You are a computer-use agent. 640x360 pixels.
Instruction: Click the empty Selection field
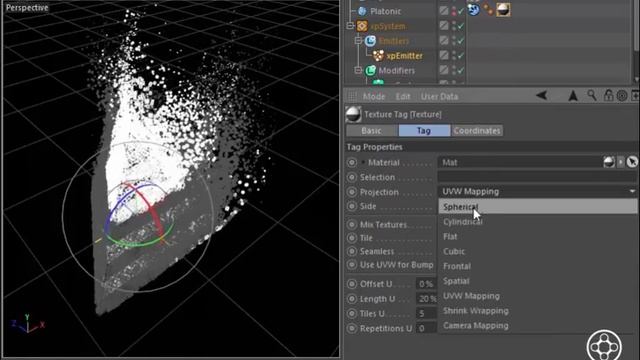pyautogui.click(x=538, y=177)
